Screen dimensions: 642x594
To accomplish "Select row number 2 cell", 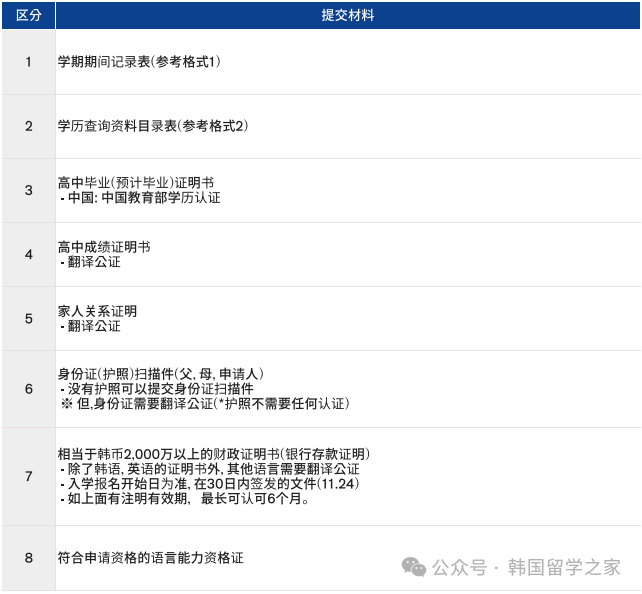I will pyautogui.click(x=28, y=126).
